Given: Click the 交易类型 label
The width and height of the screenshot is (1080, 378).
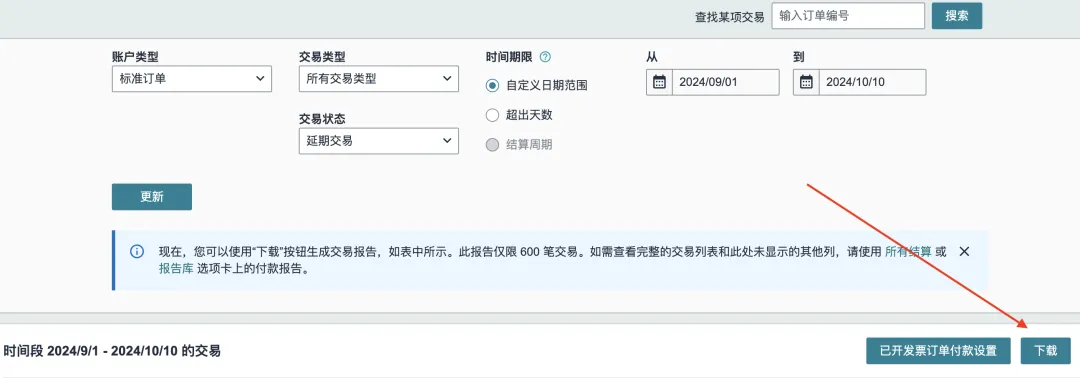Looking at the screenshot, I should (x=322, y=57).
